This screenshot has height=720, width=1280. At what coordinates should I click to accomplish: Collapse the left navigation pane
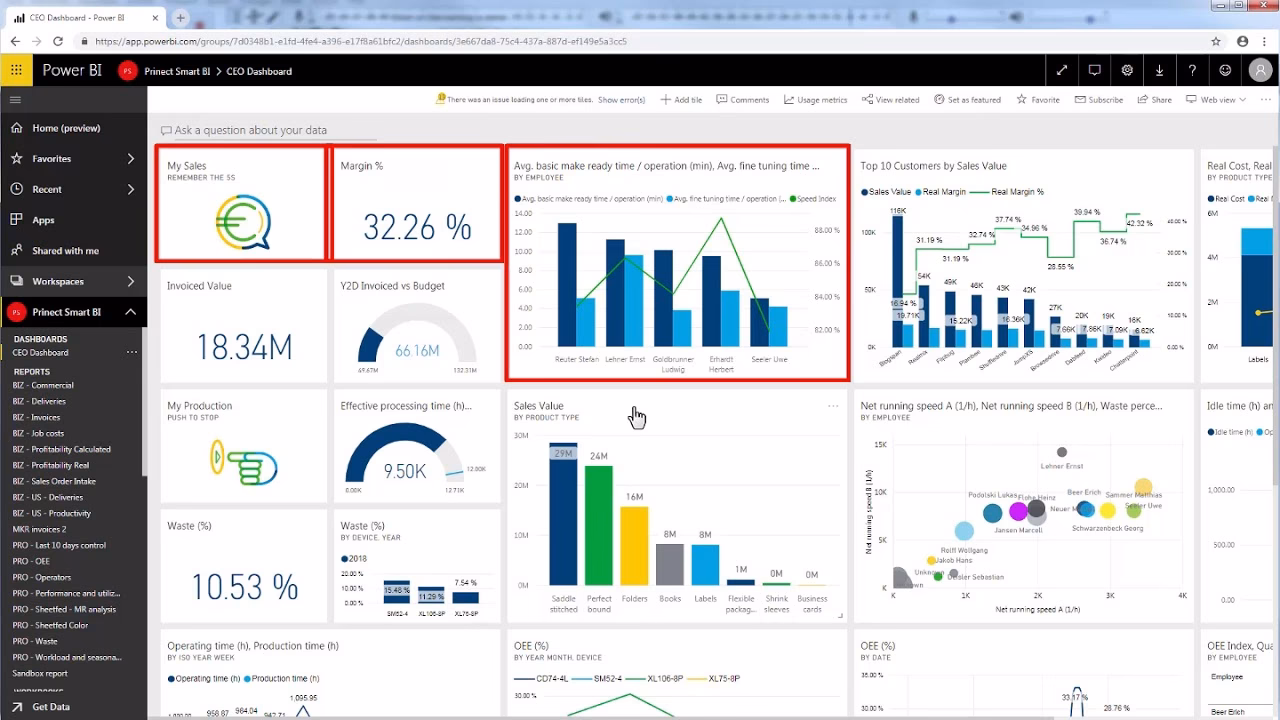click(15, 99)
